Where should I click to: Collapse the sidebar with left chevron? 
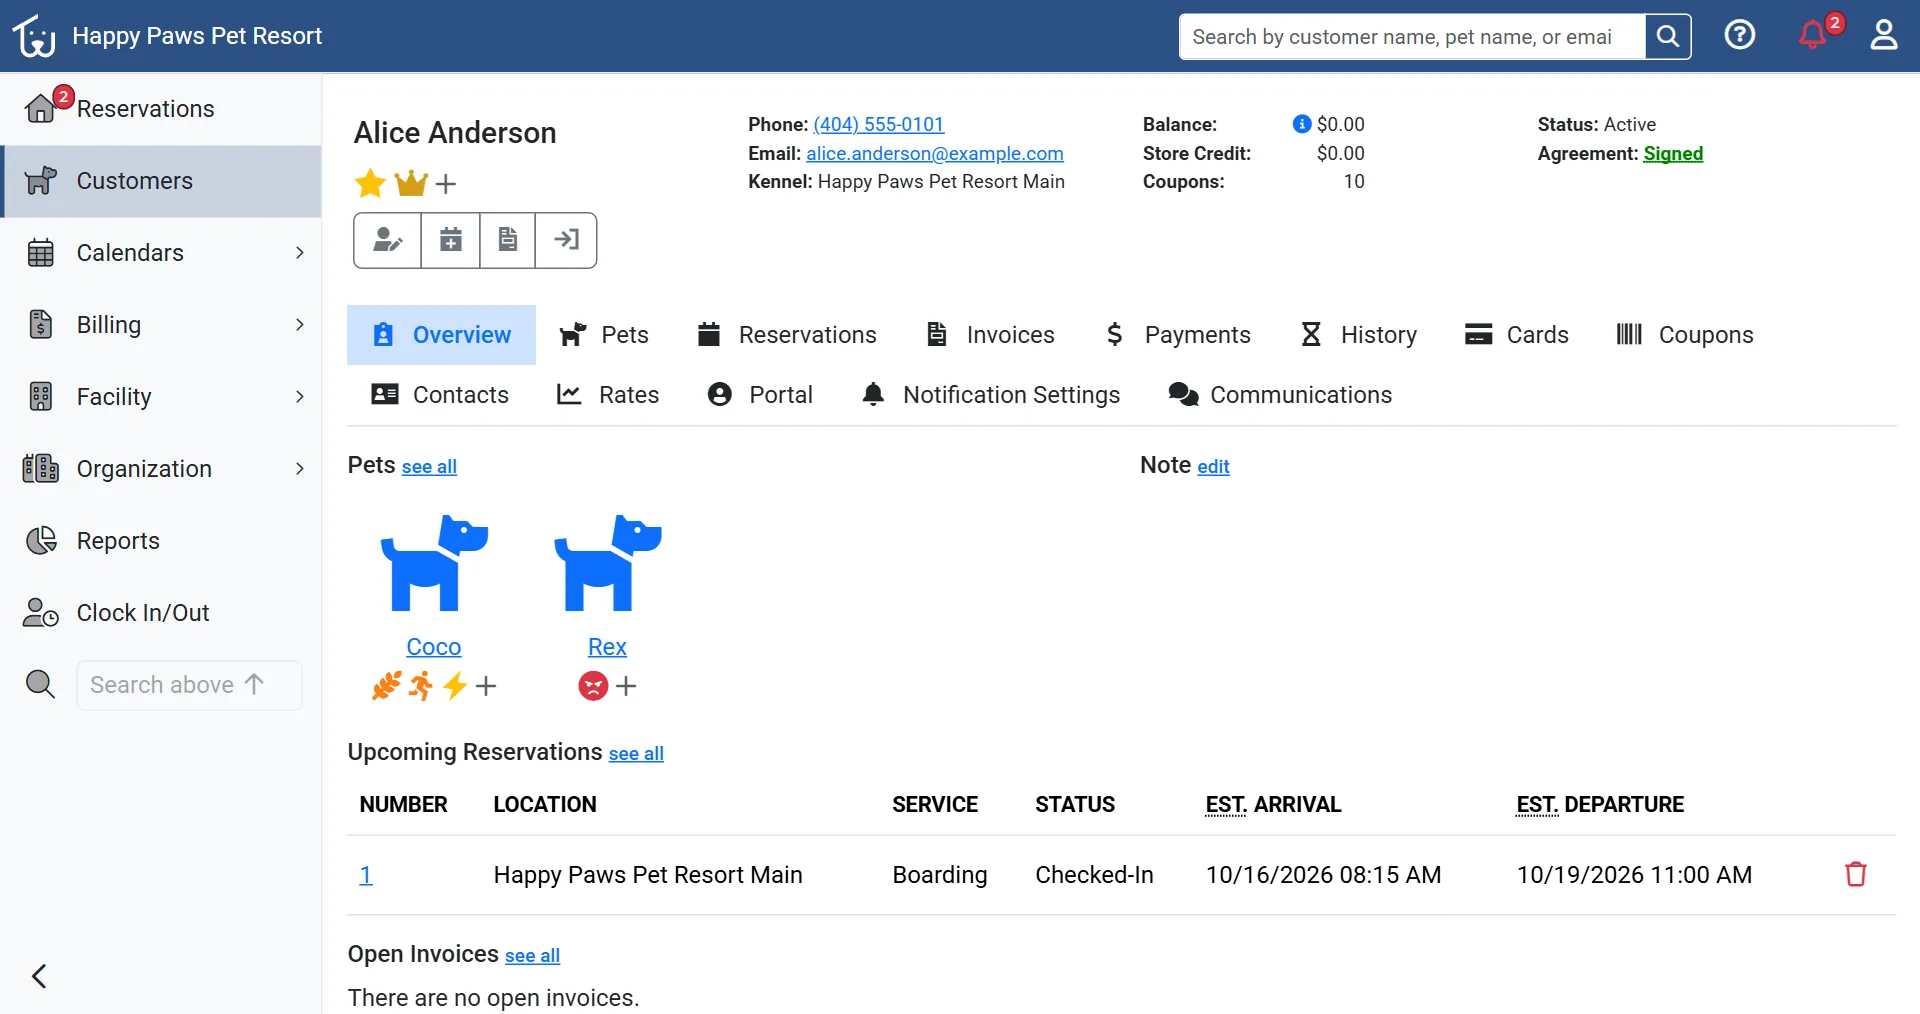tap(39, 976)
